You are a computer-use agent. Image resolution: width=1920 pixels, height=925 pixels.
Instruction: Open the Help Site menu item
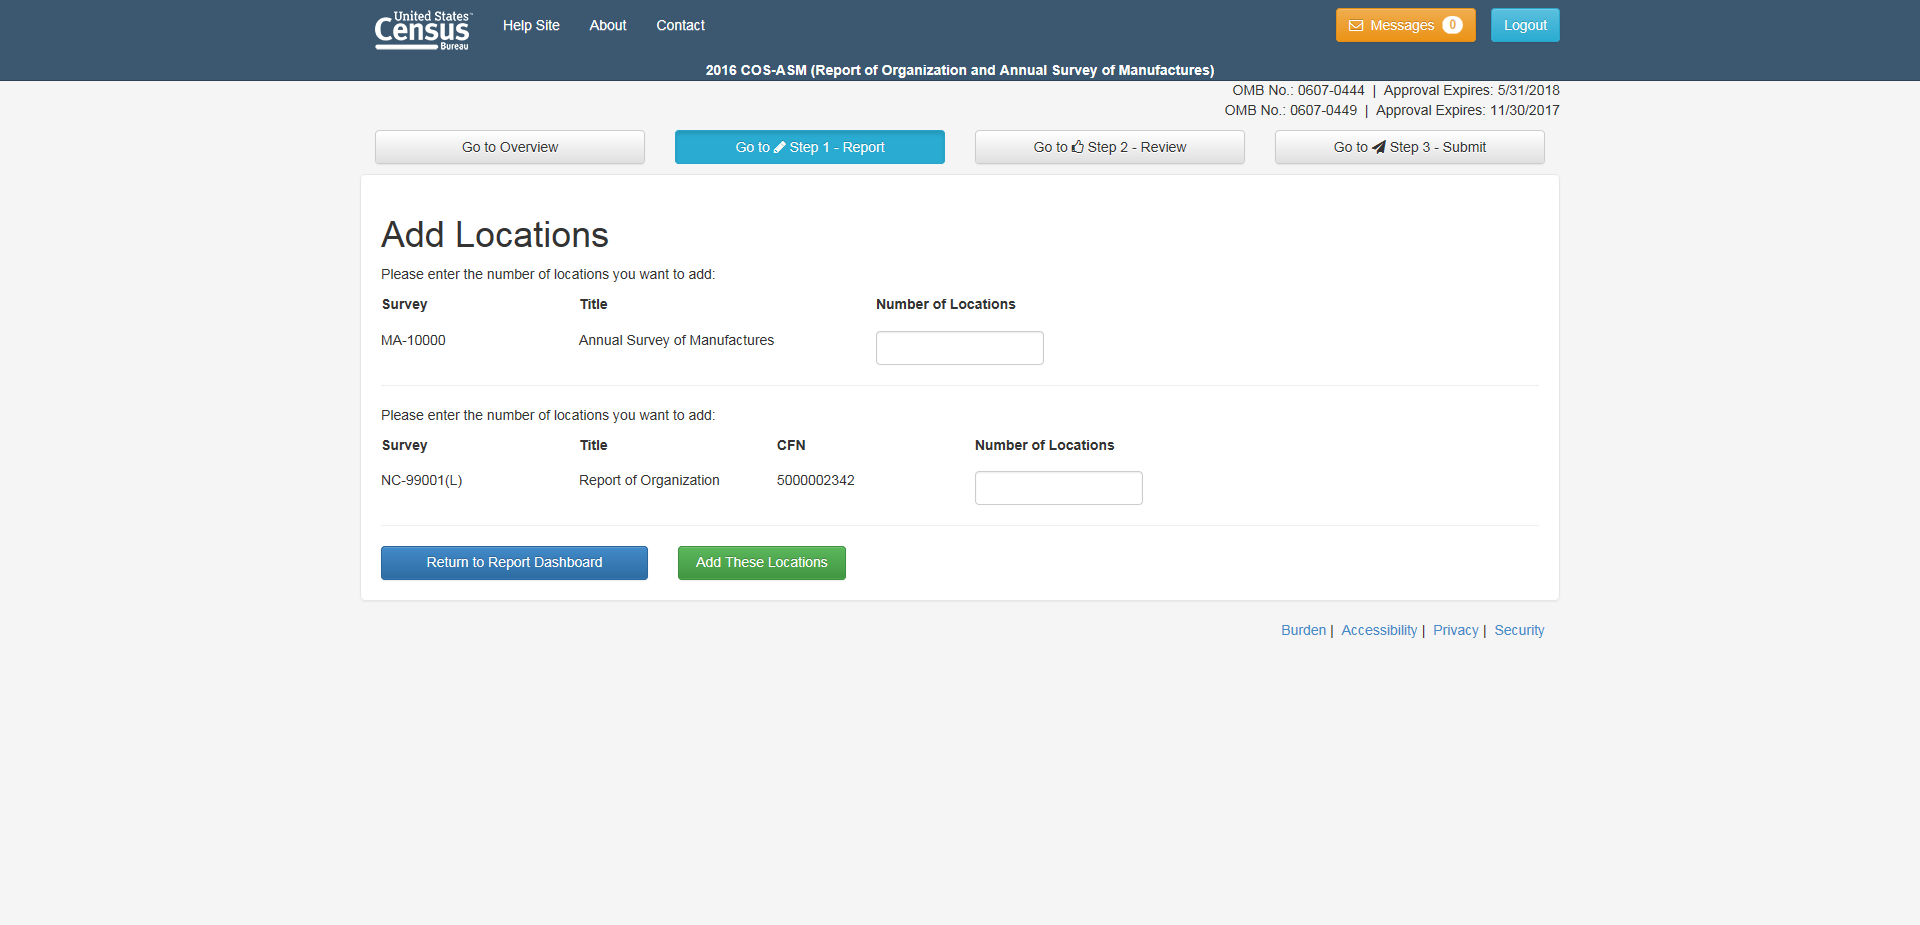[531, 26]
